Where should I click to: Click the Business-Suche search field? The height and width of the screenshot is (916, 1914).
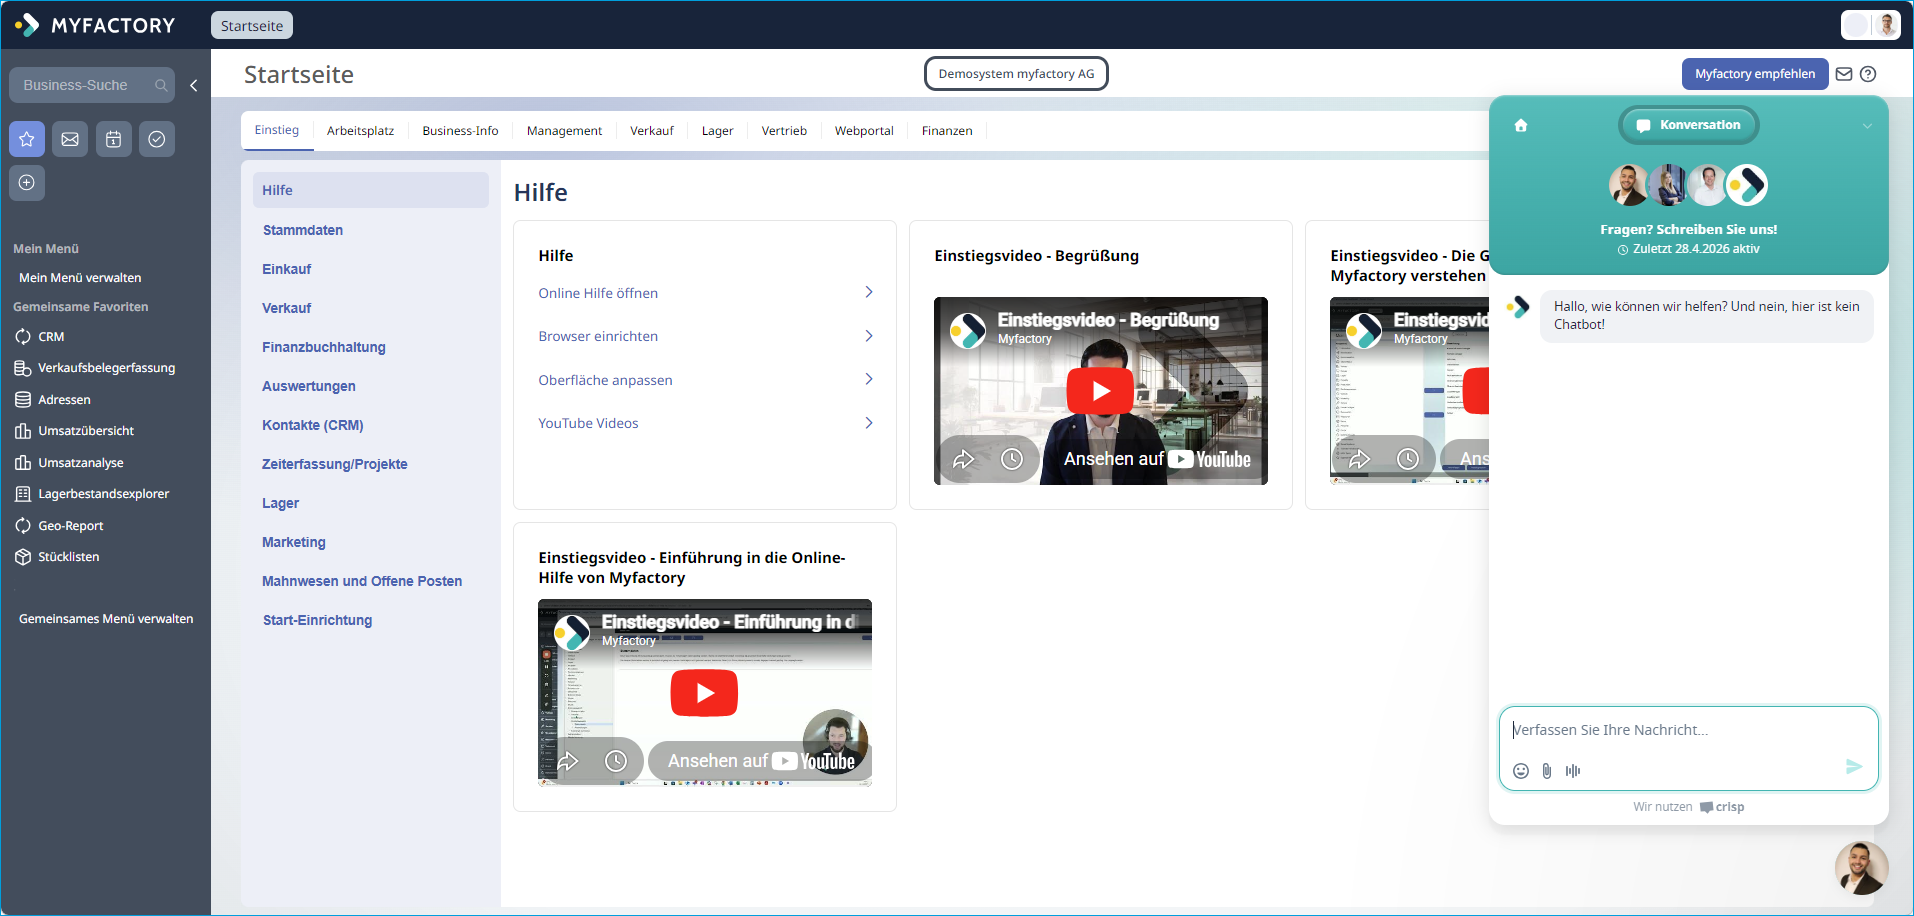click(x=92, y=86)
